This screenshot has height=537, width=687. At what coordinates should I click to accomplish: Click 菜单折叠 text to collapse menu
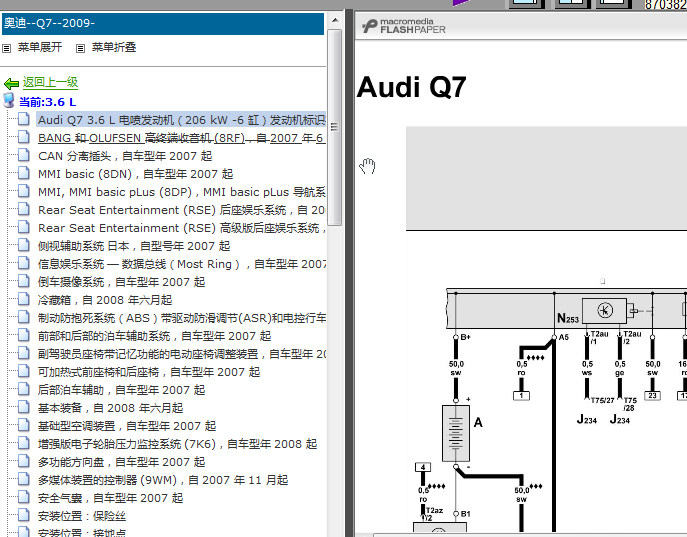(114, 47)
